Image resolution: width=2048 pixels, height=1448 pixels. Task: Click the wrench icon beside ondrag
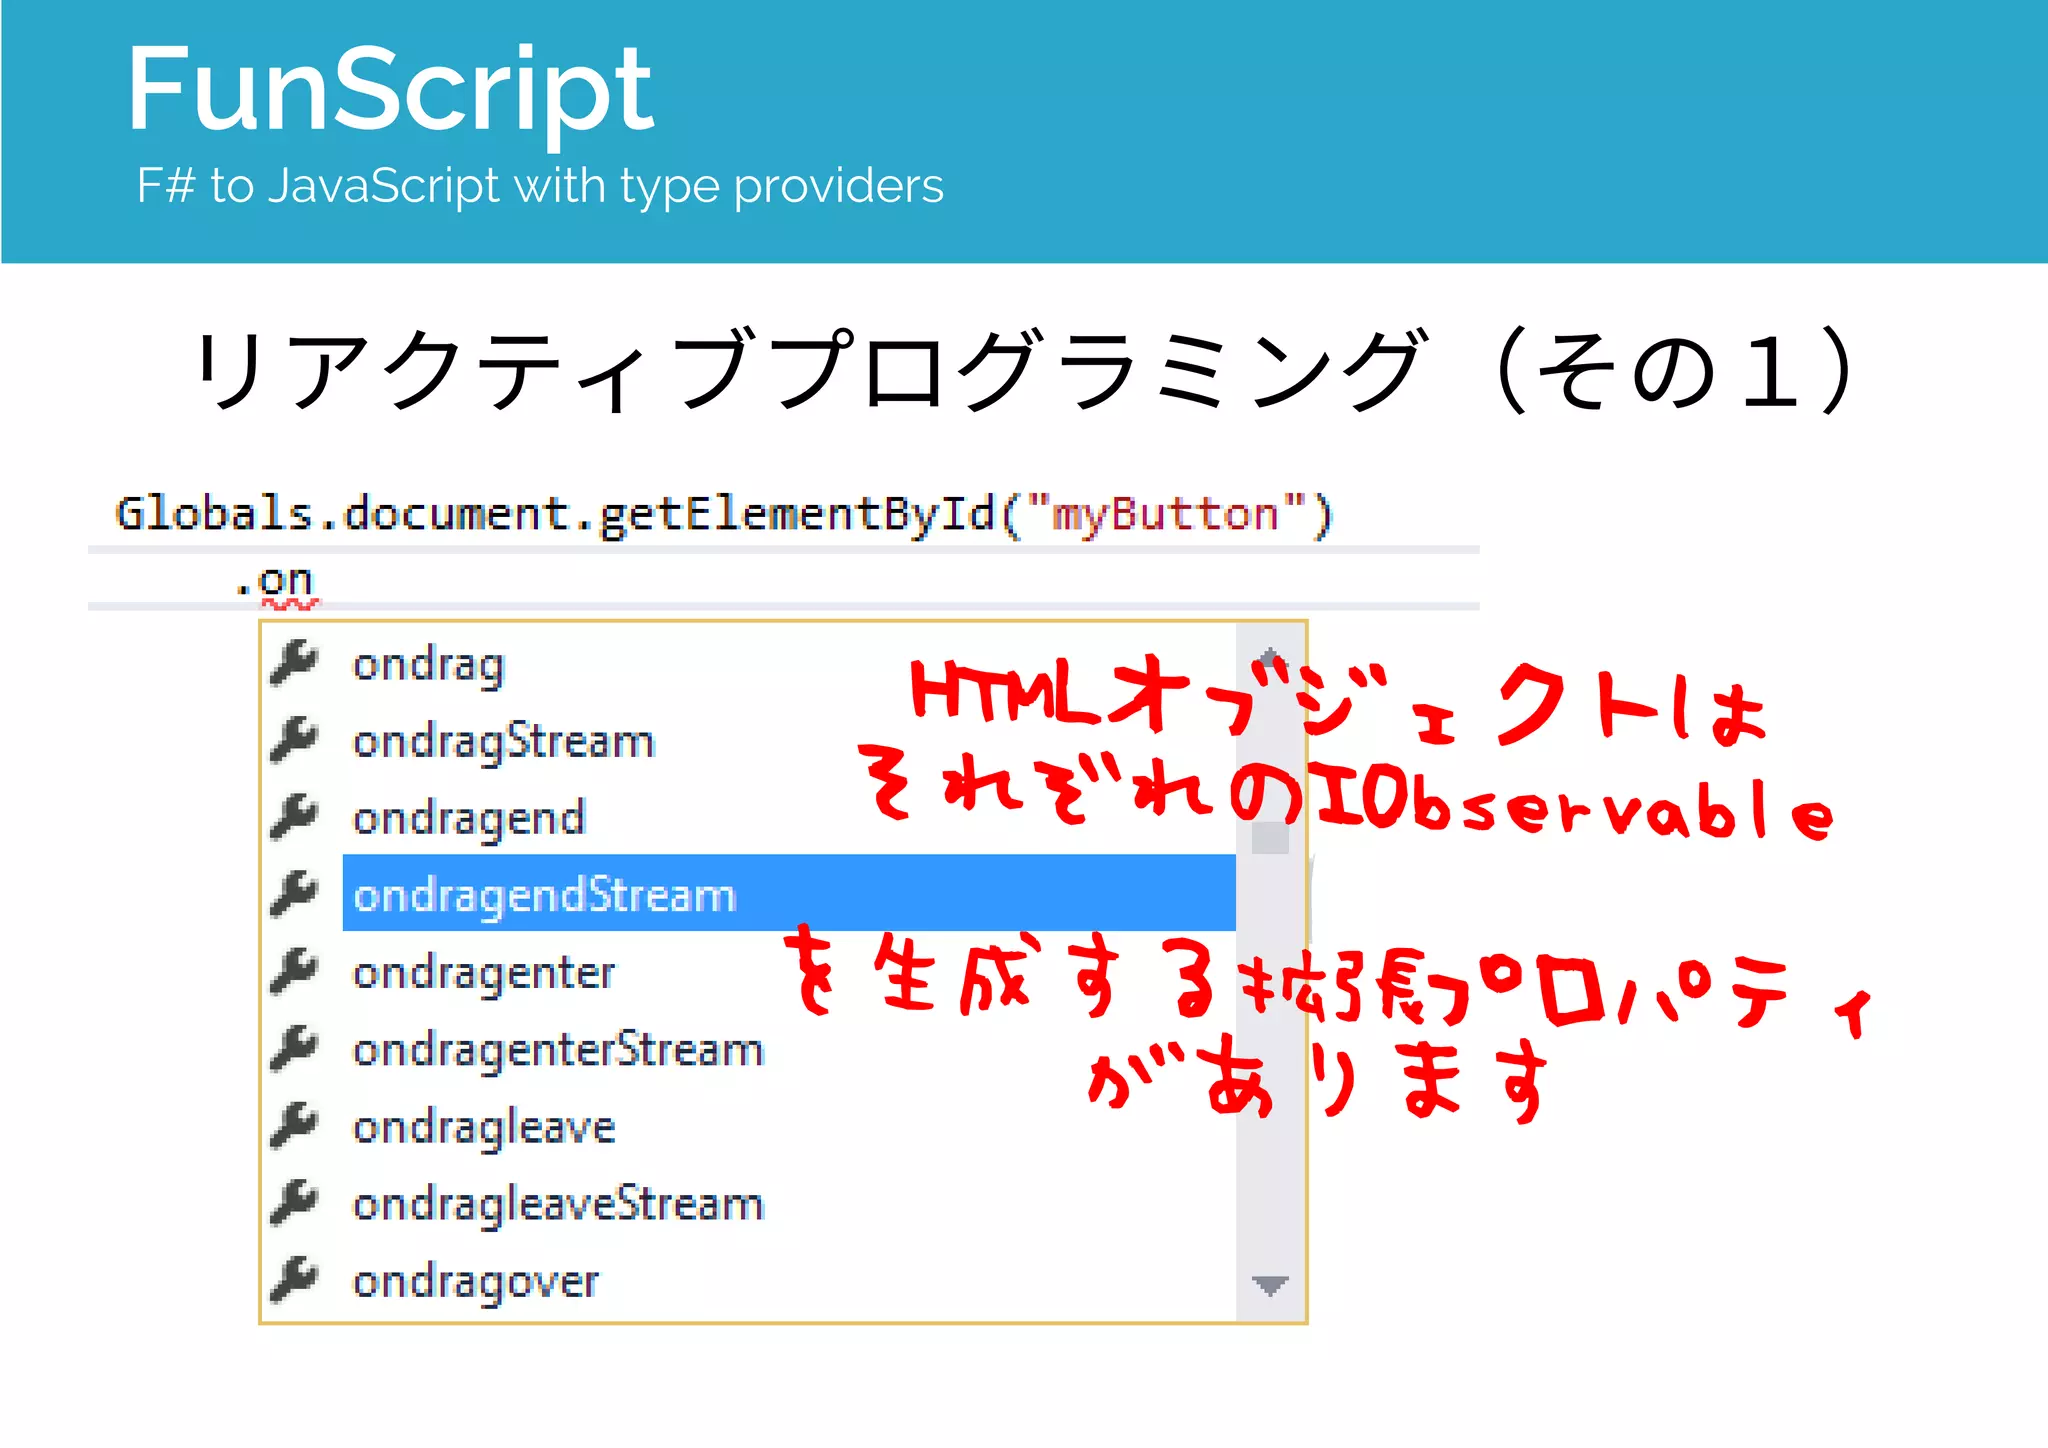294,663
